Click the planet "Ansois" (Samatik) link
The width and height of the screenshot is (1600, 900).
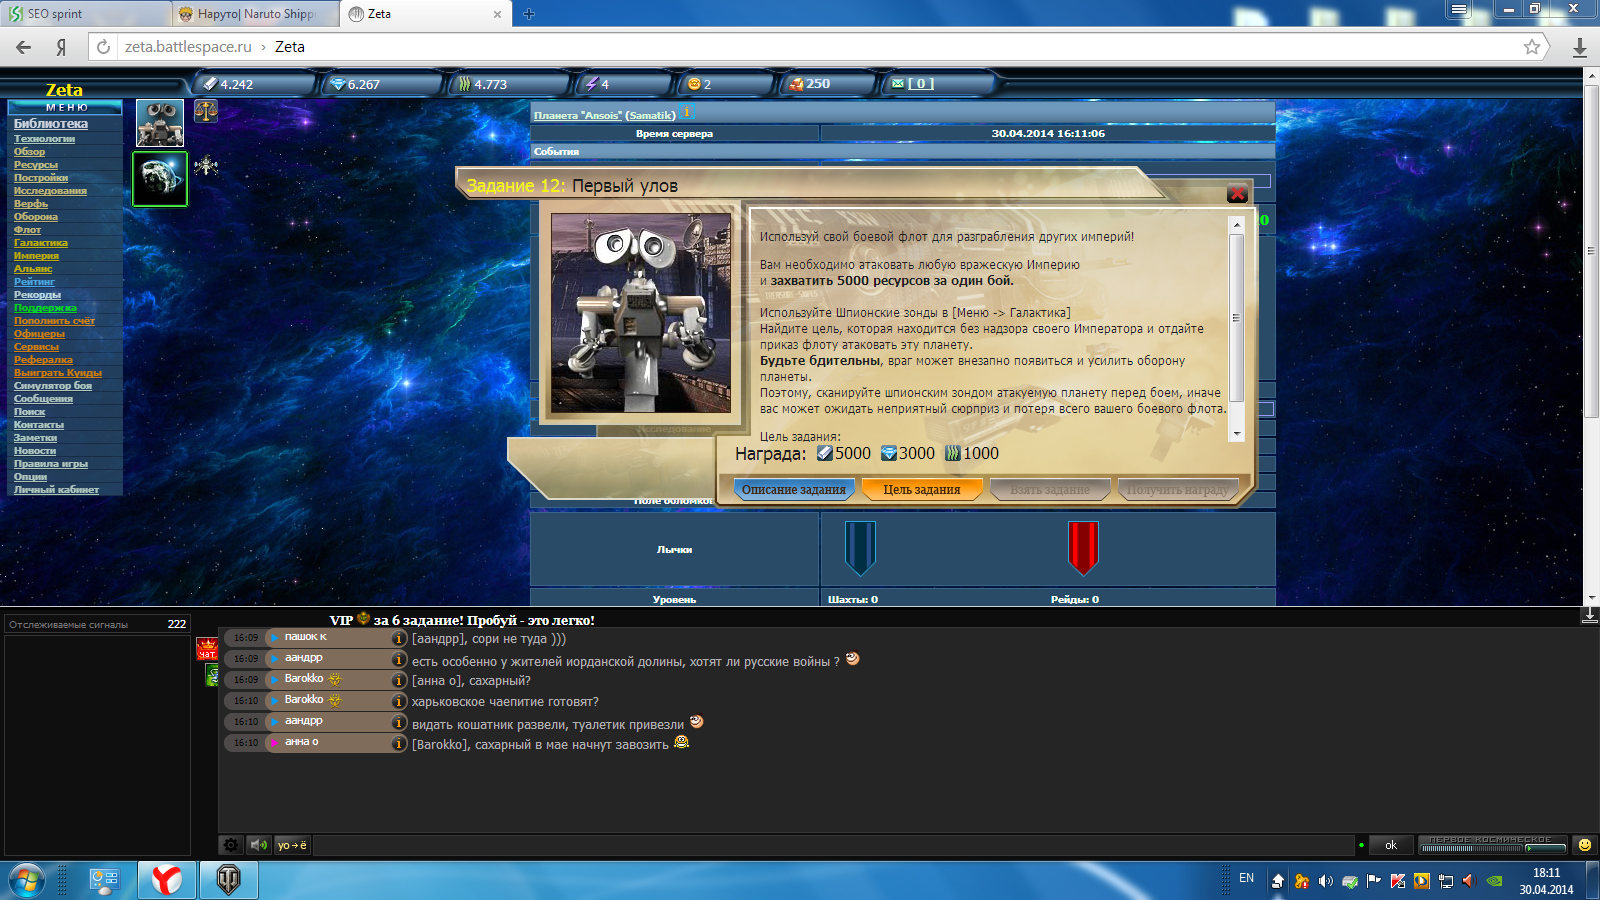(x=605, y=116)
